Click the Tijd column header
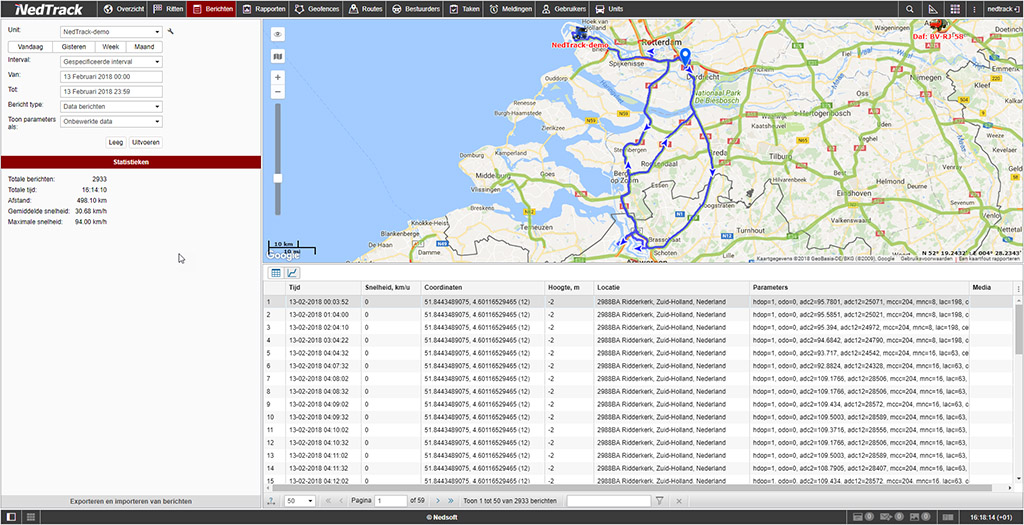 (x=323, y=287)
